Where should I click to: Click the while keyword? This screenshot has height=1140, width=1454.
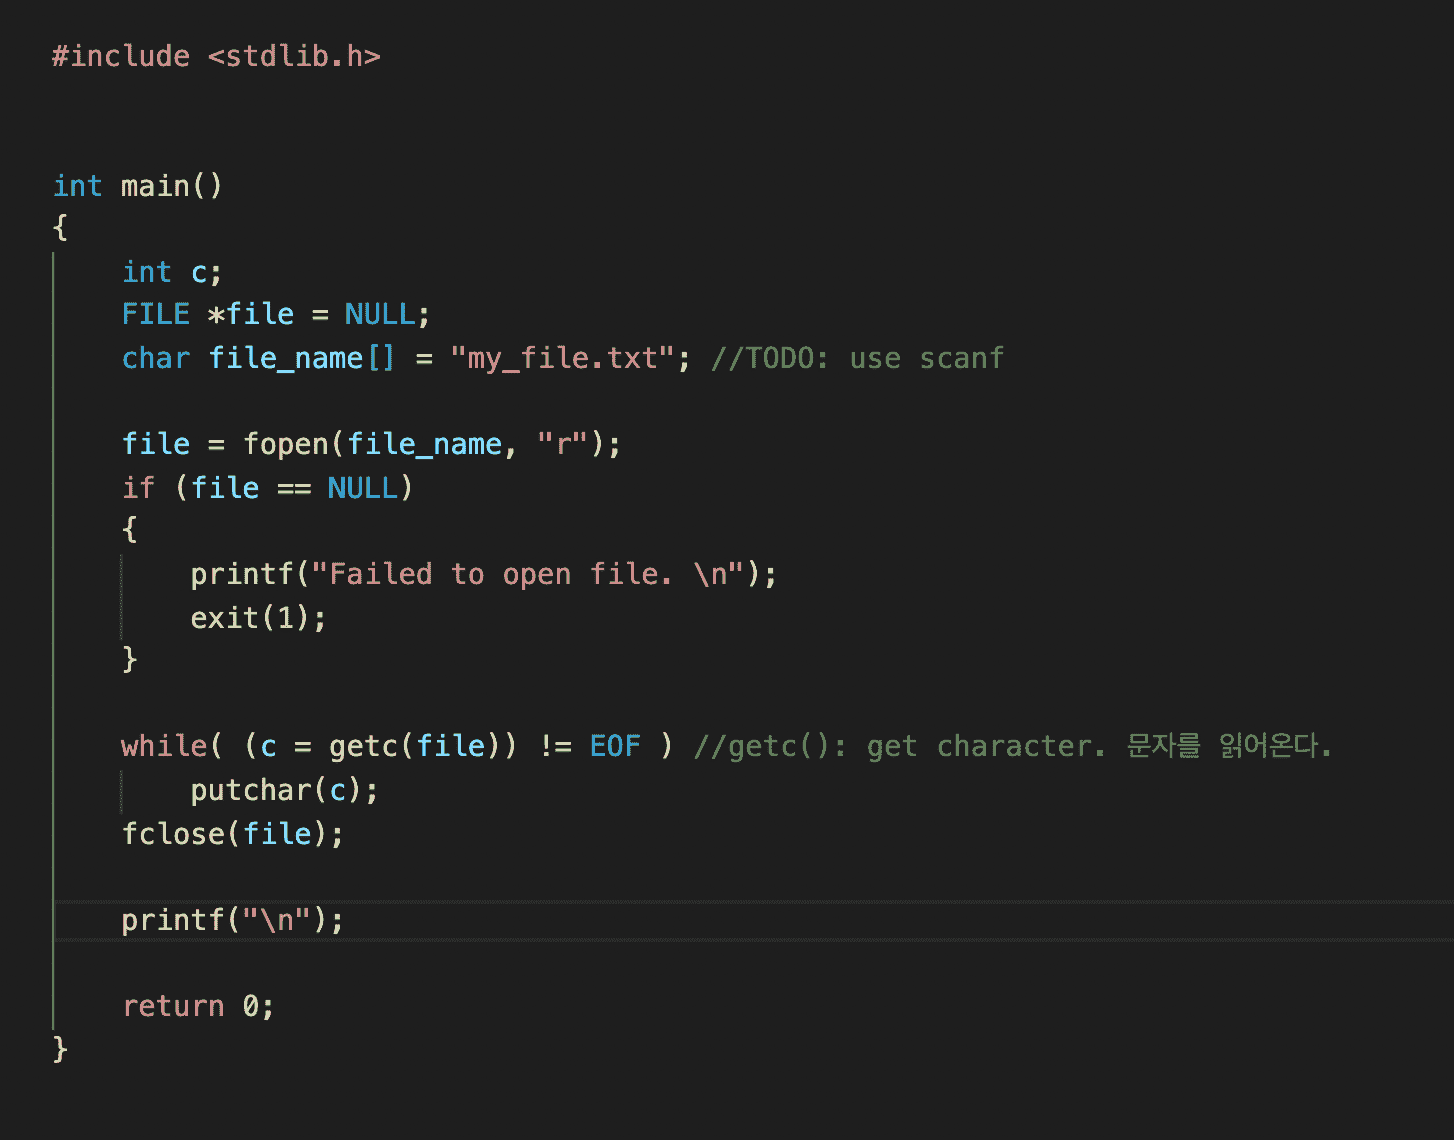point(165,746)
